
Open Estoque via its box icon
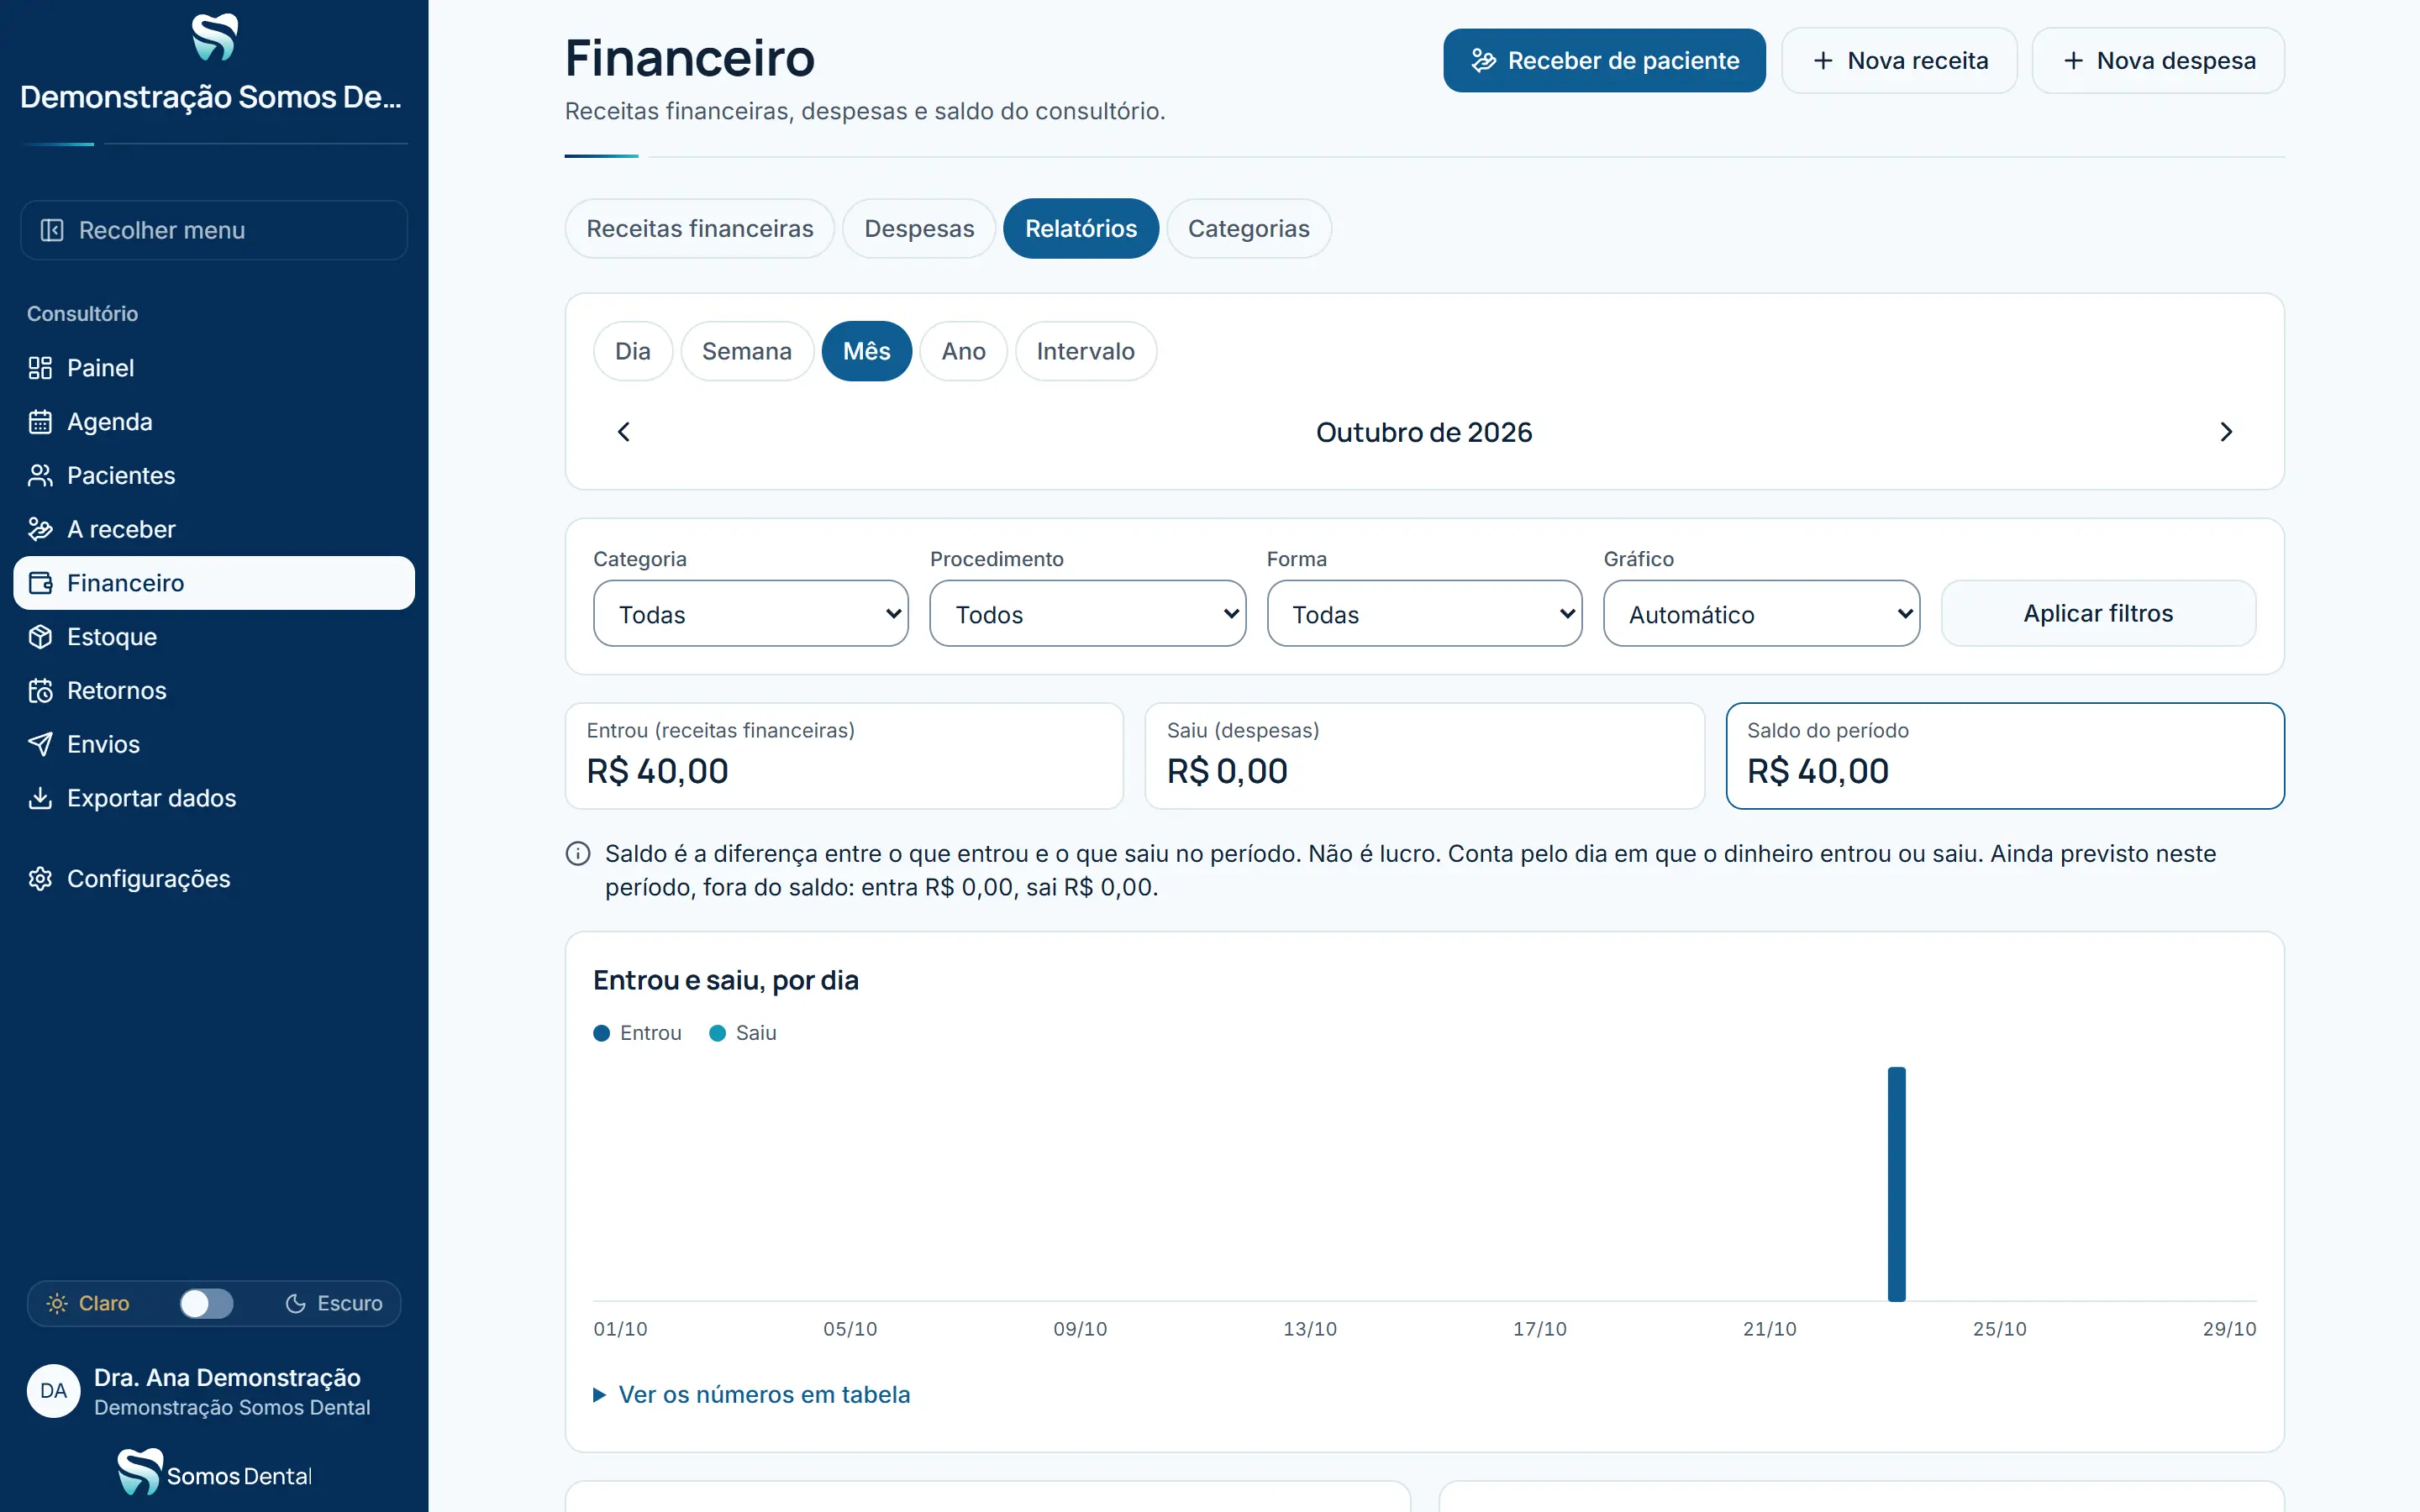click(40, 637)
